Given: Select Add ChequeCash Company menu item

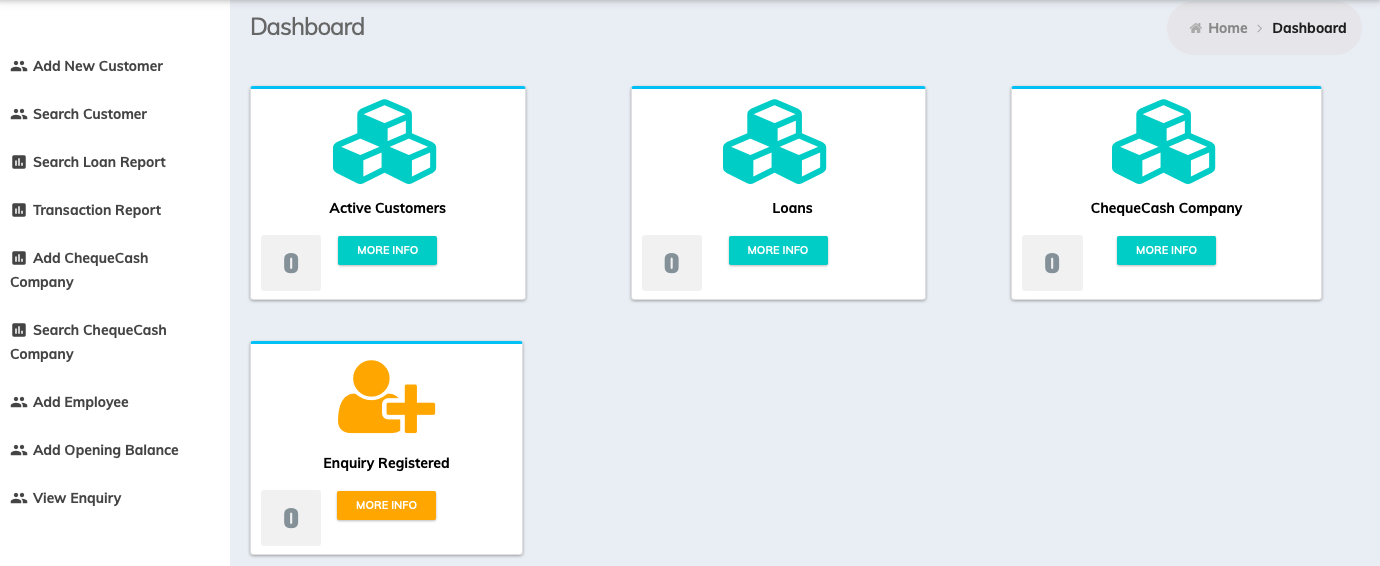Looking at the screenshot, I should (89, 258).
